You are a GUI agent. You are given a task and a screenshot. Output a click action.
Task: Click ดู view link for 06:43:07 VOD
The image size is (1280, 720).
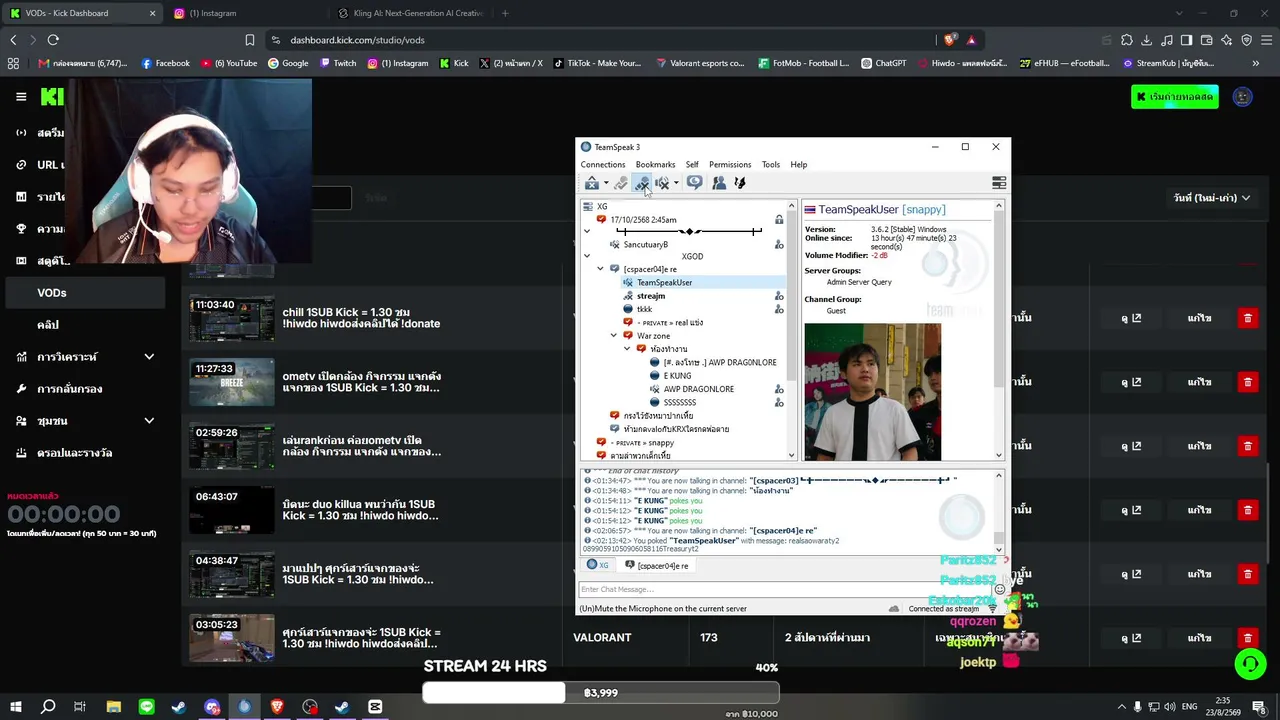[1131, 510]
